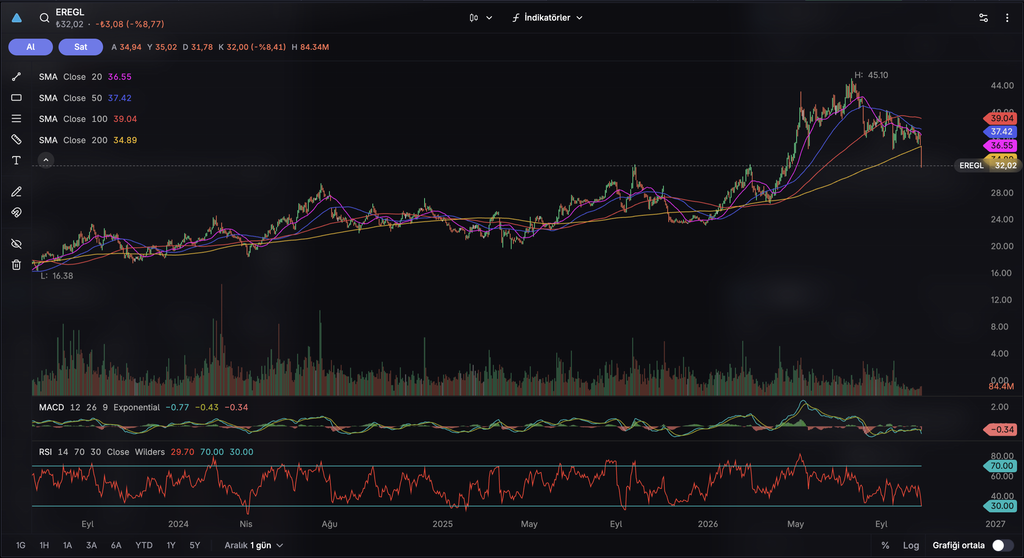Click the L: 16.38 low price marker
The height and width of the screenshot is (558, 1024).
(x=57, y=276)
